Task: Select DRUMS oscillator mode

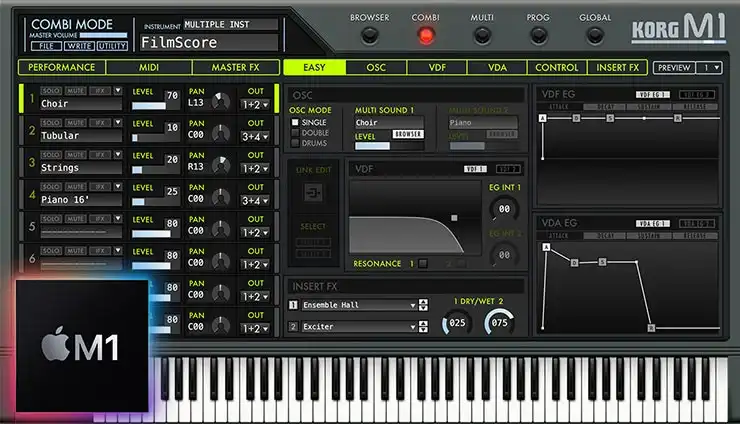Action: (295, 143)
